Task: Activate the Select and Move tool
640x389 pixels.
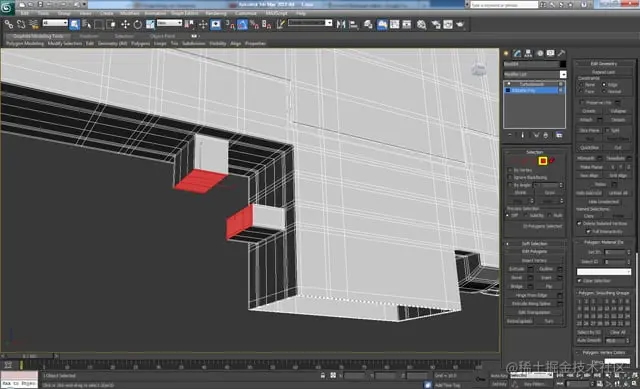Action: [x=125, y=24]
